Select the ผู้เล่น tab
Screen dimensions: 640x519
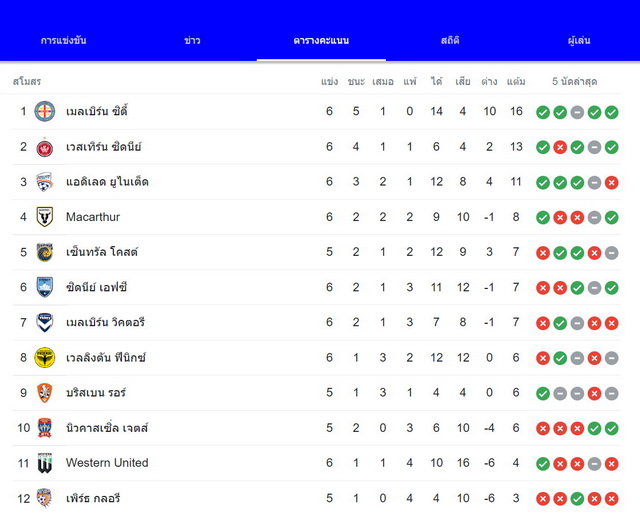coord(579,40)
